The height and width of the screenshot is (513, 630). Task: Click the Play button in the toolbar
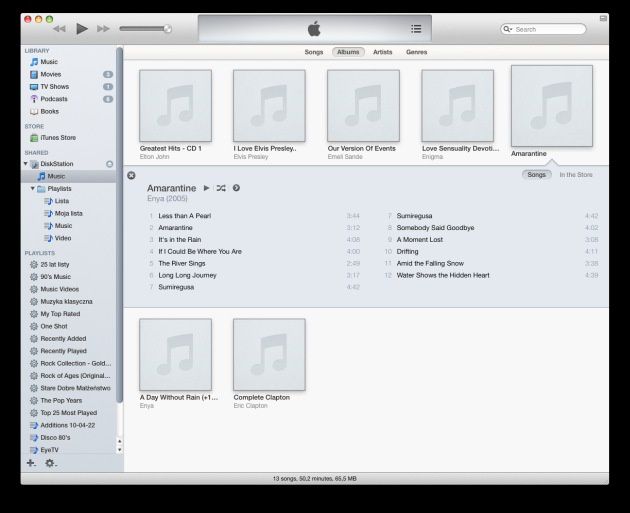(82, 29)
